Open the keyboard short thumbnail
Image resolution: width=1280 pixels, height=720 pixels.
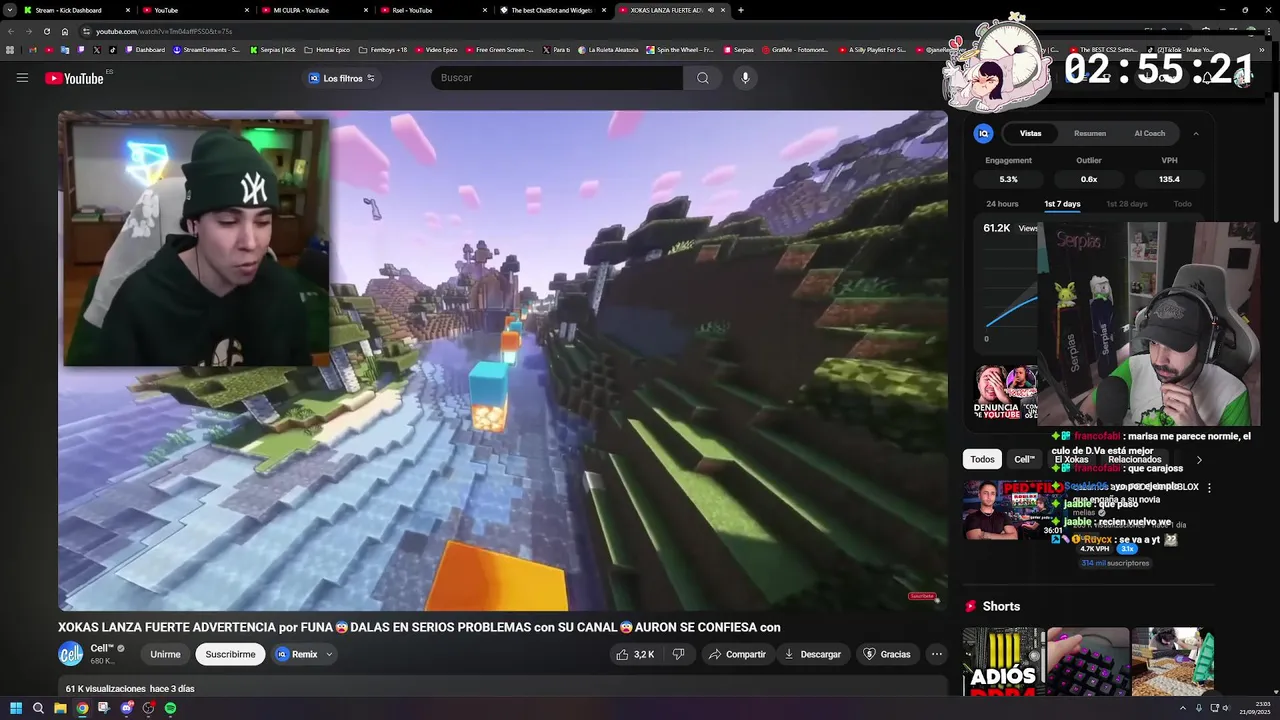[1087, 661]
